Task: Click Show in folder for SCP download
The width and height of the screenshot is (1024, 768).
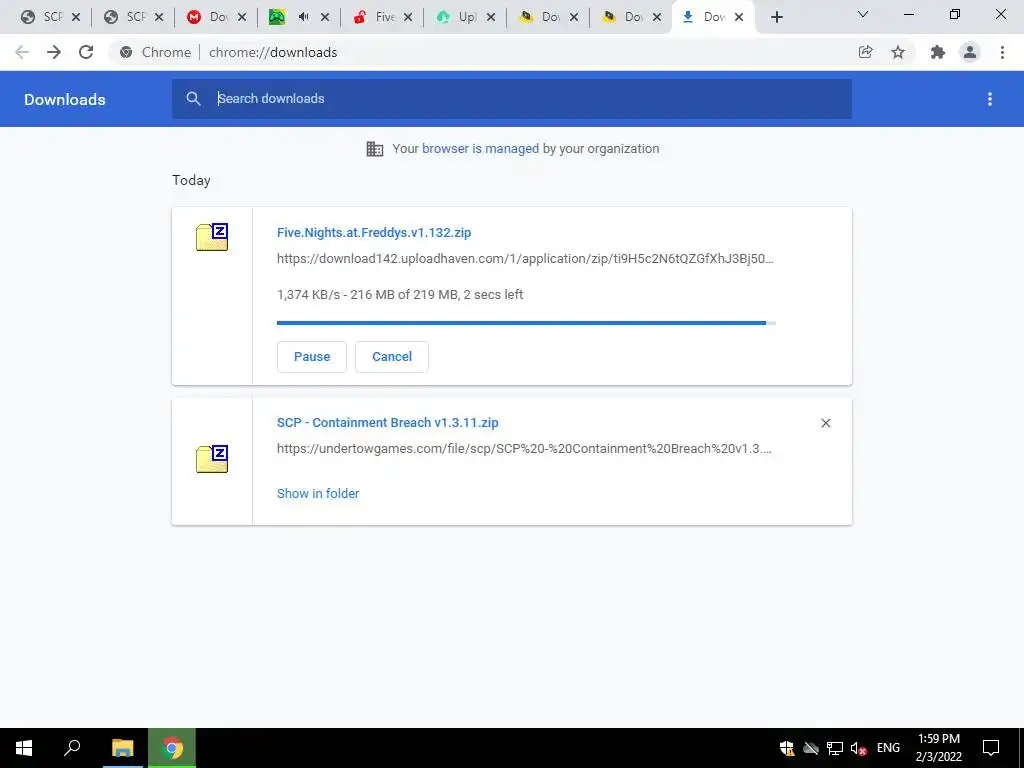Action: click(318, 494)
